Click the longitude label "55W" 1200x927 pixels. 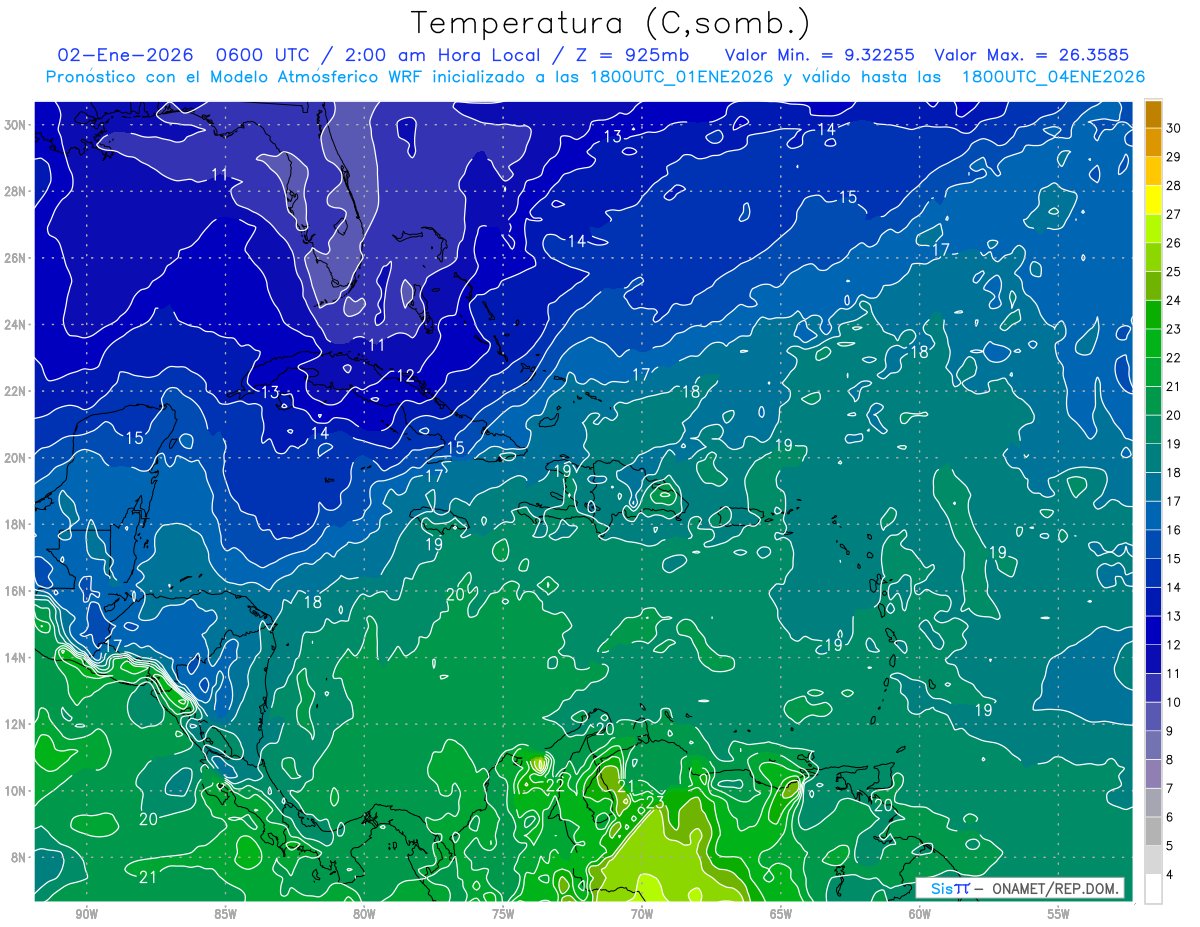(x=1059, y=914)
